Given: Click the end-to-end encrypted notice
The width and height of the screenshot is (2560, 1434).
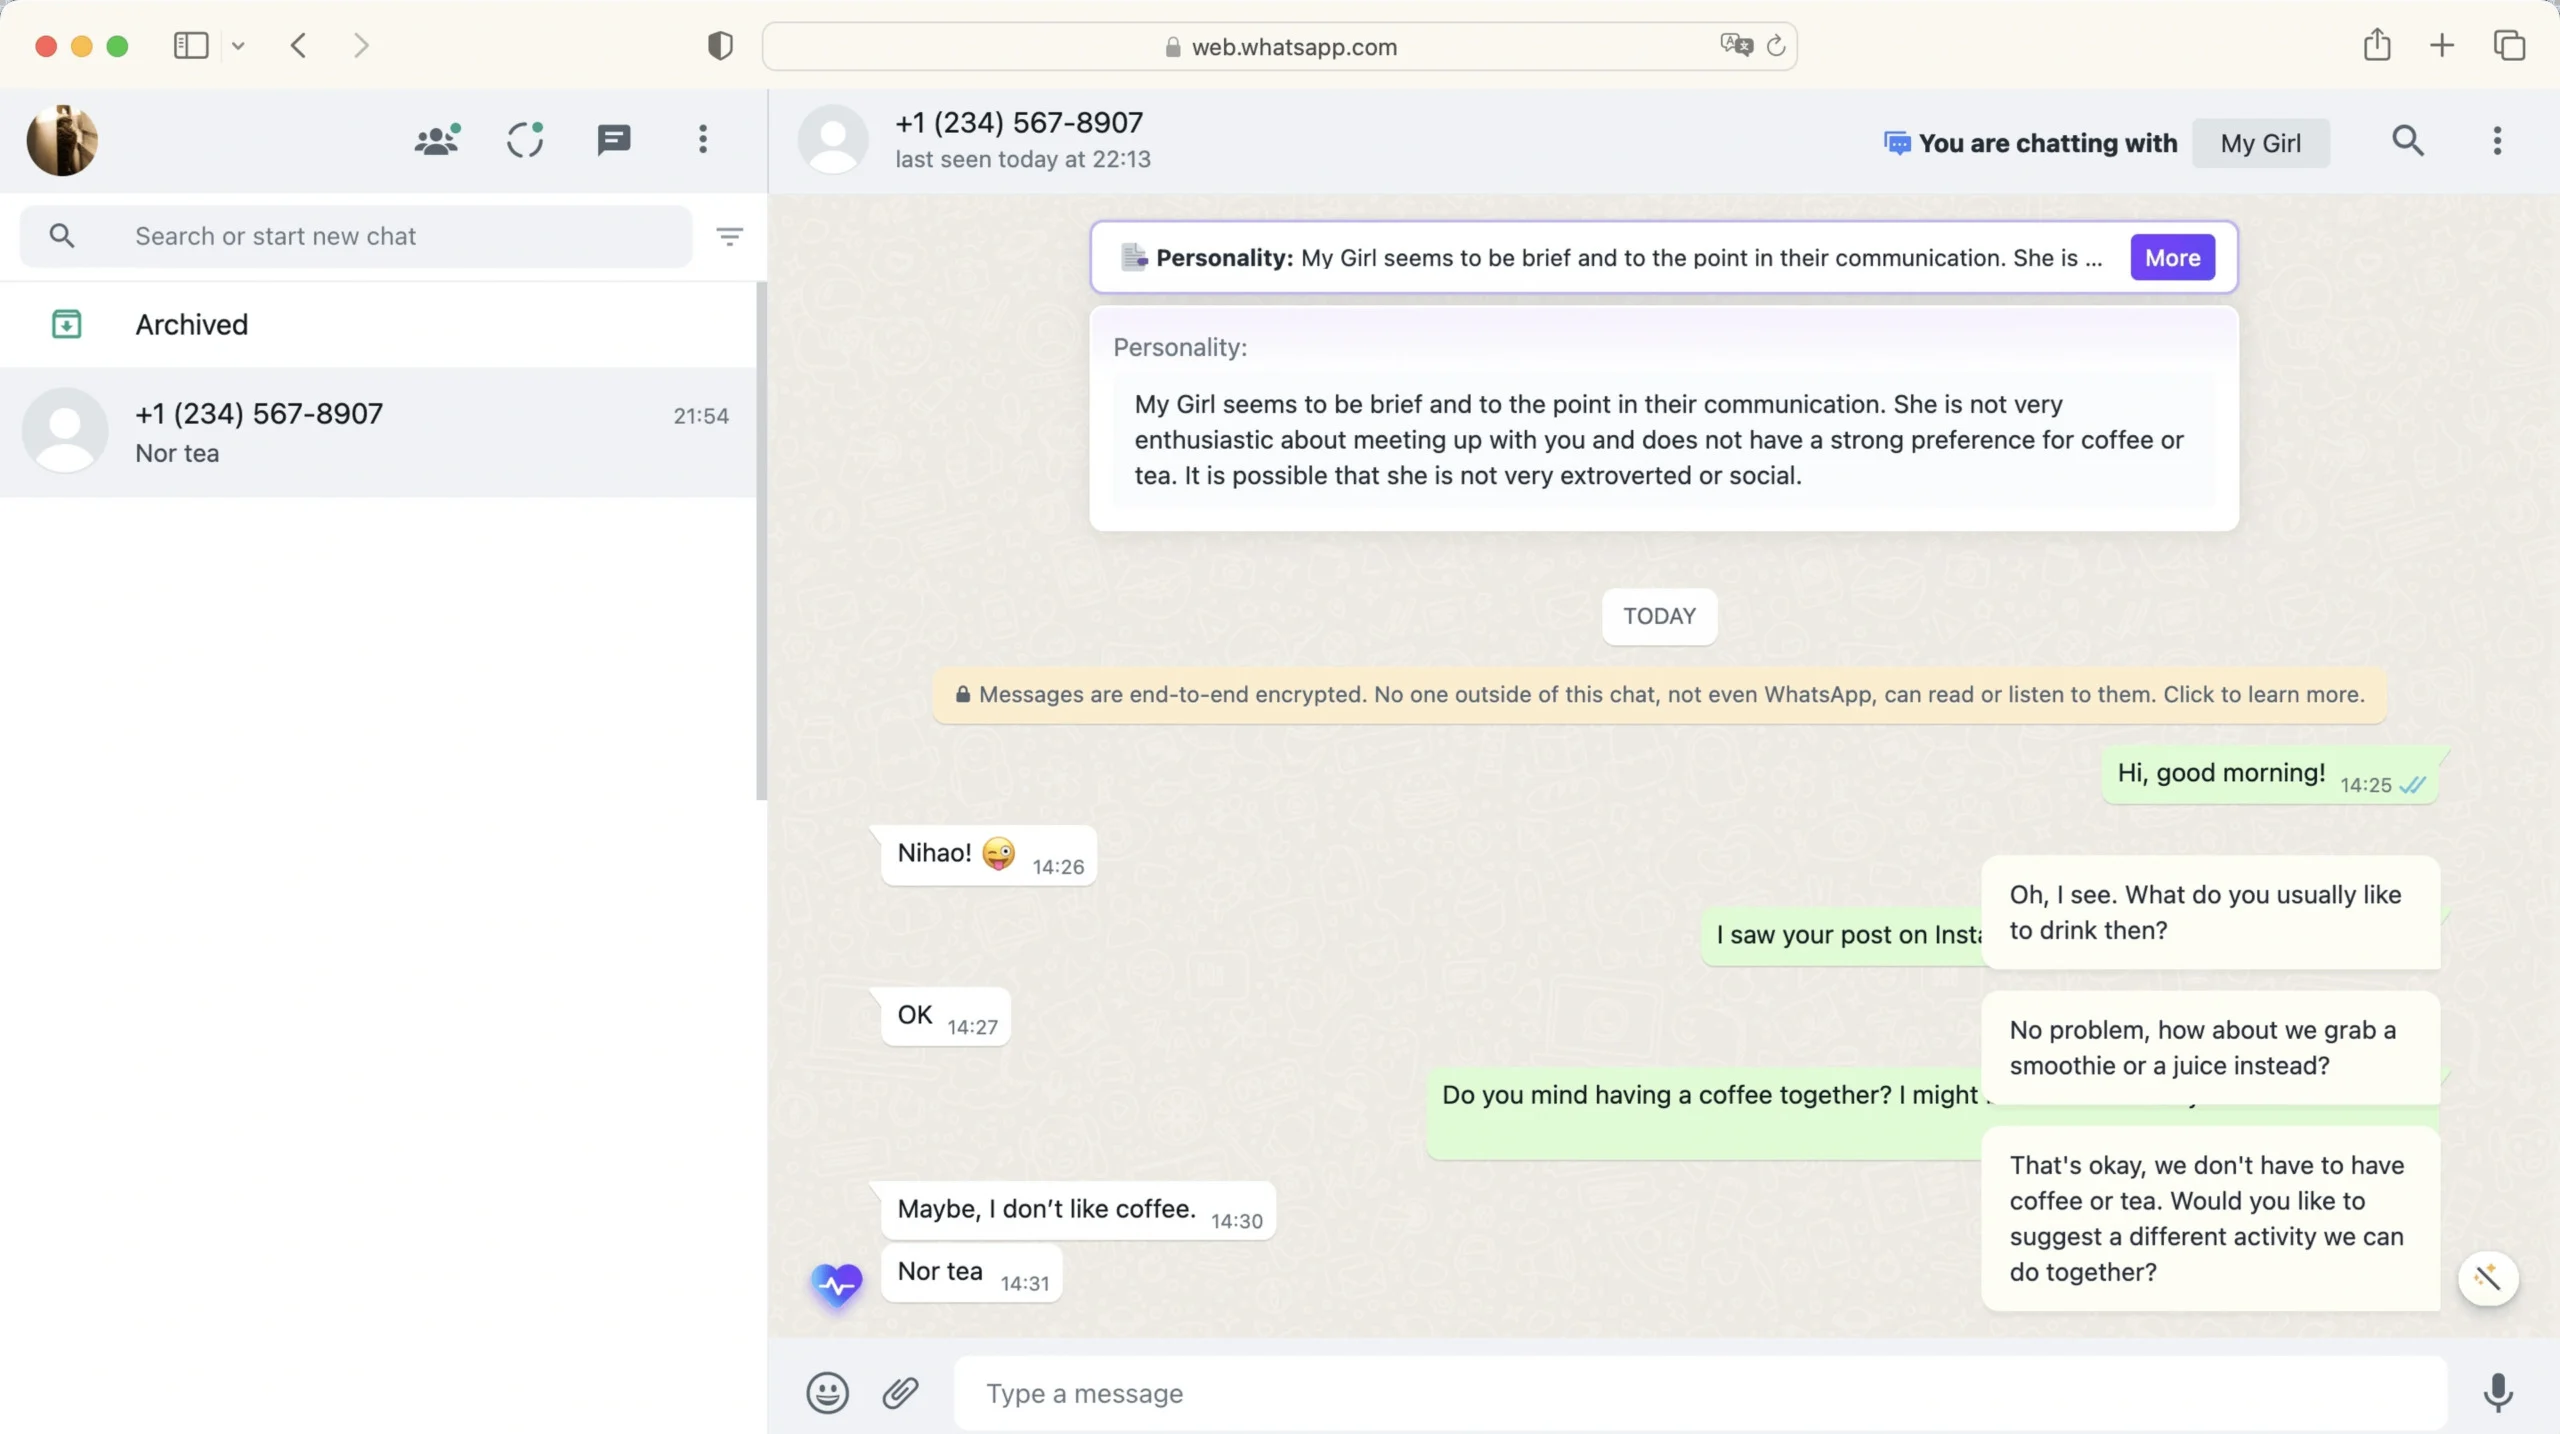Looking at the screenshot, I should [x=1659, y=694].
